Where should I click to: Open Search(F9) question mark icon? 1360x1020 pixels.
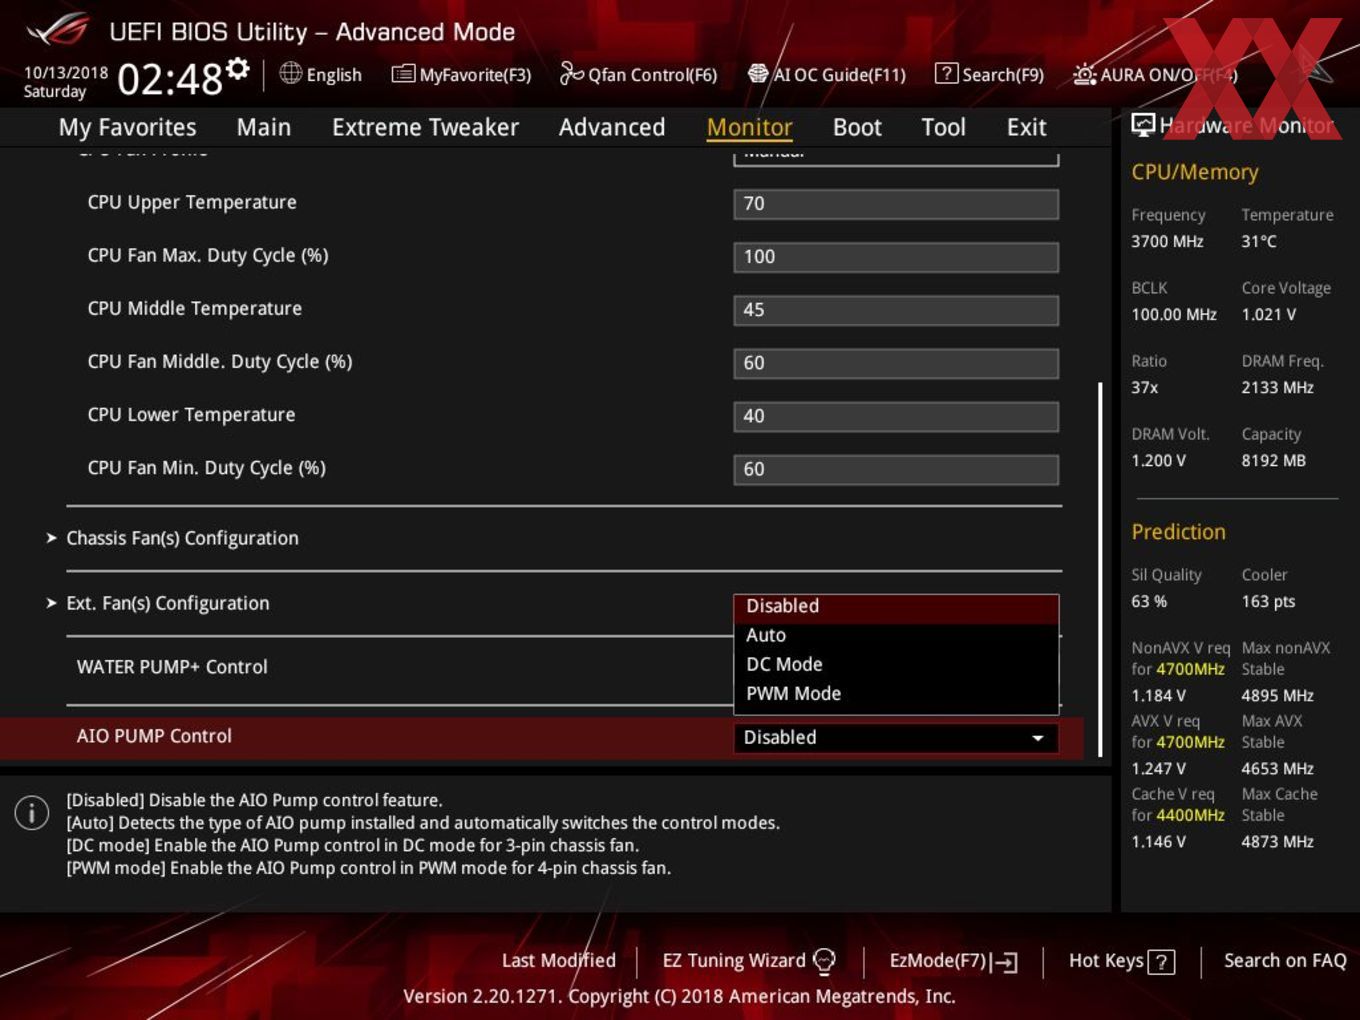point(946,73)
